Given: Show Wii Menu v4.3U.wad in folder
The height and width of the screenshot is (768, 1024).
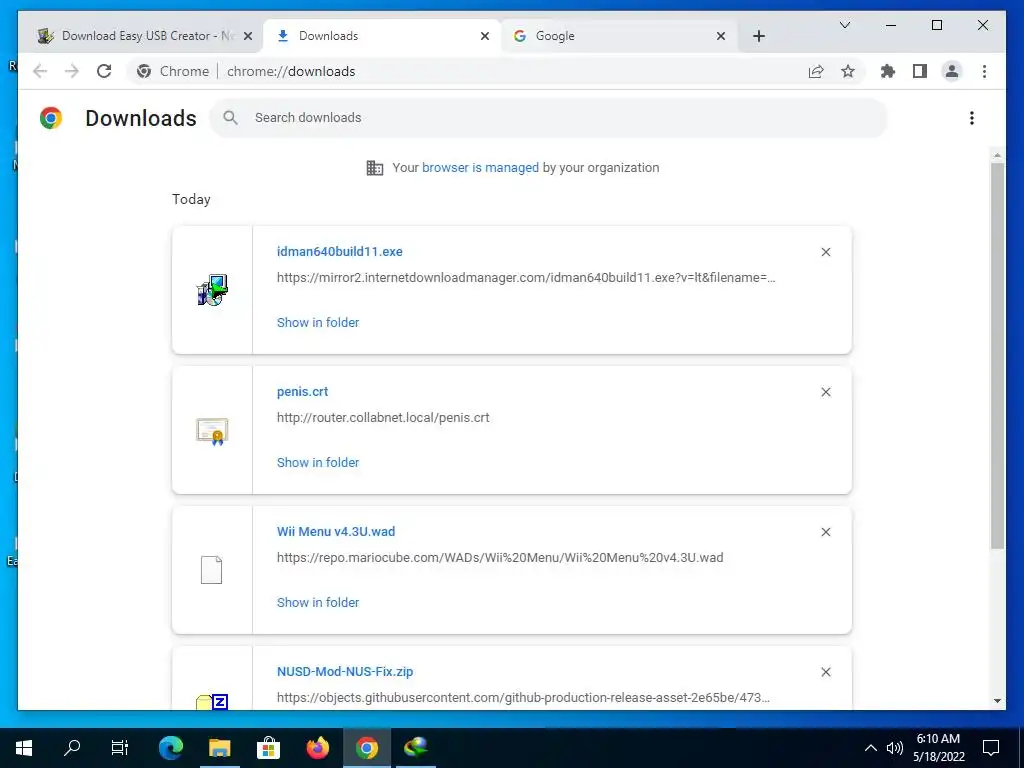Looking at the screenshot, I should coord(318,602).
